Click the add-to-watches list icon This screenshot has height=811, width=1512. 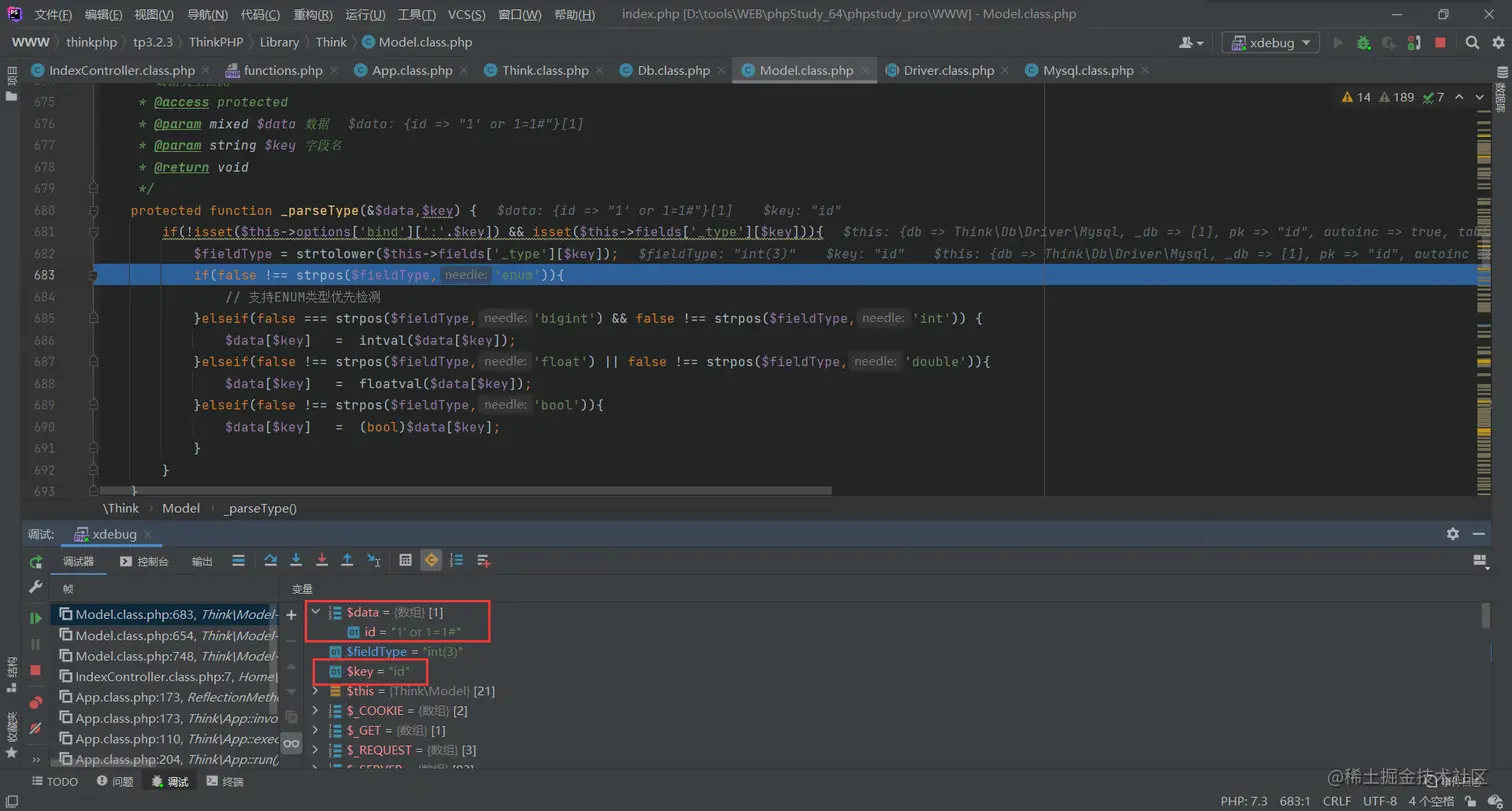(484, 561)
